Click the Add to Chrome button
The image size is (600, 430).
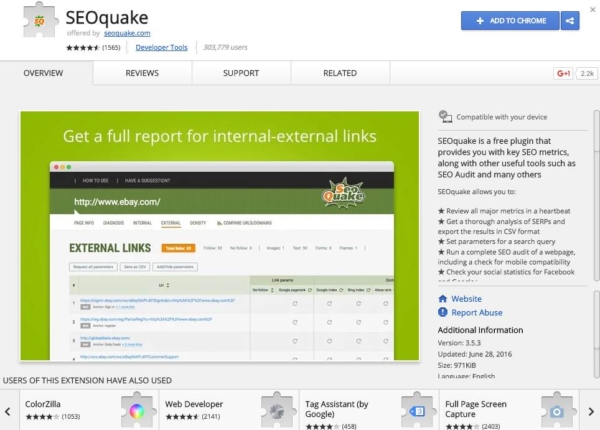[510, 21]
